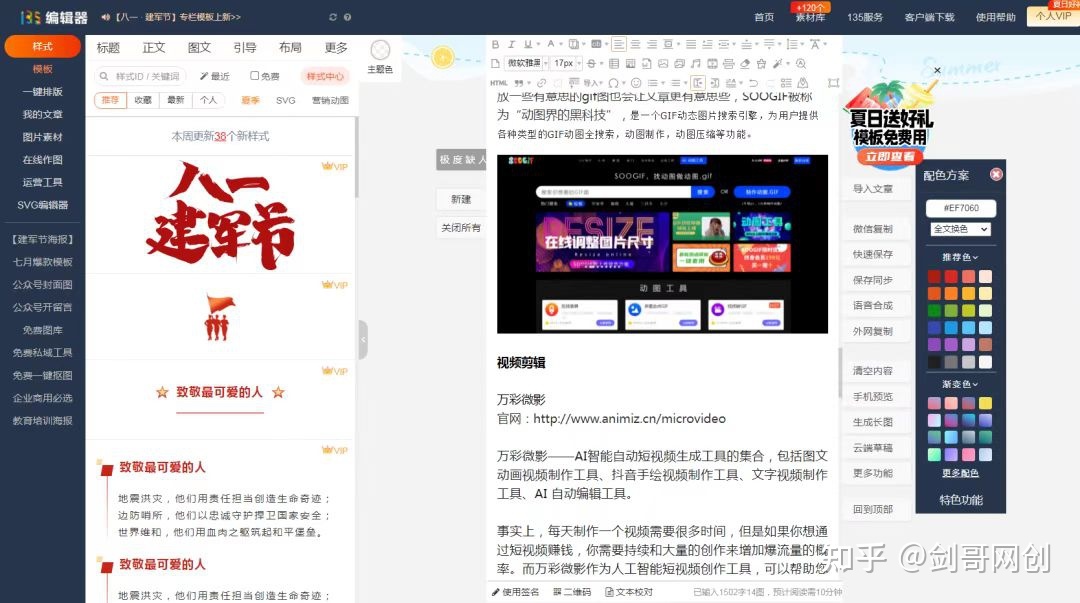Viewport: 1080px width, 603px height.
Task: Open the 图文 style tab
Action: coord(199,48)
